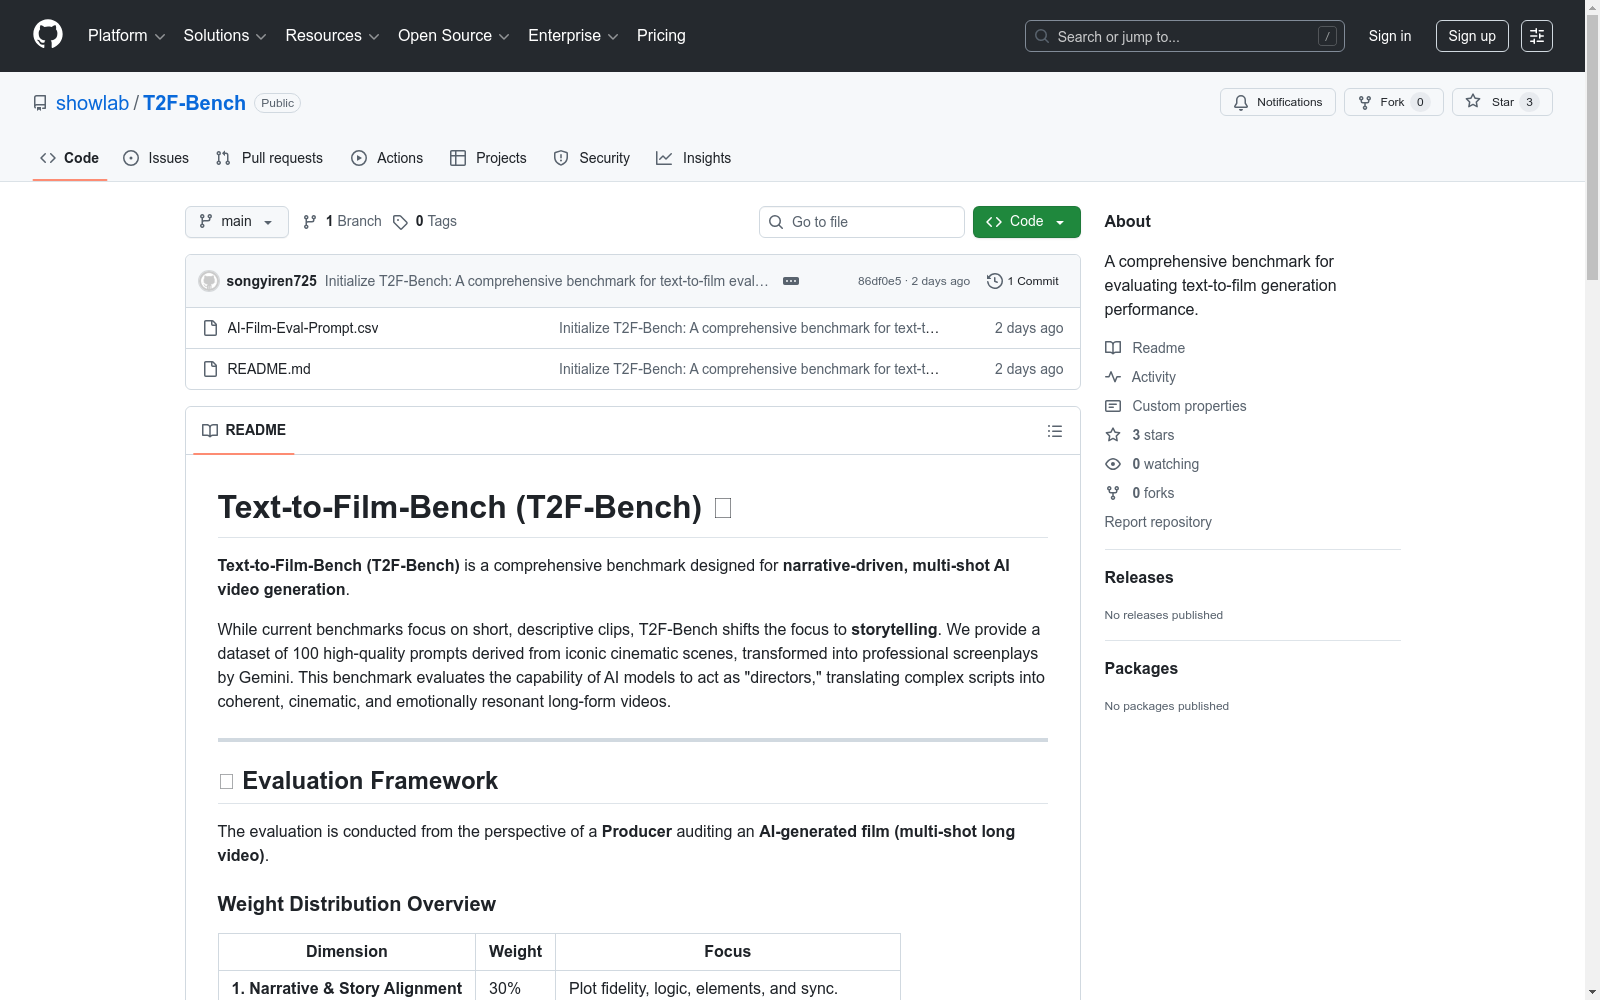
Task: Switch to the Projects tab
Action: 488,158
